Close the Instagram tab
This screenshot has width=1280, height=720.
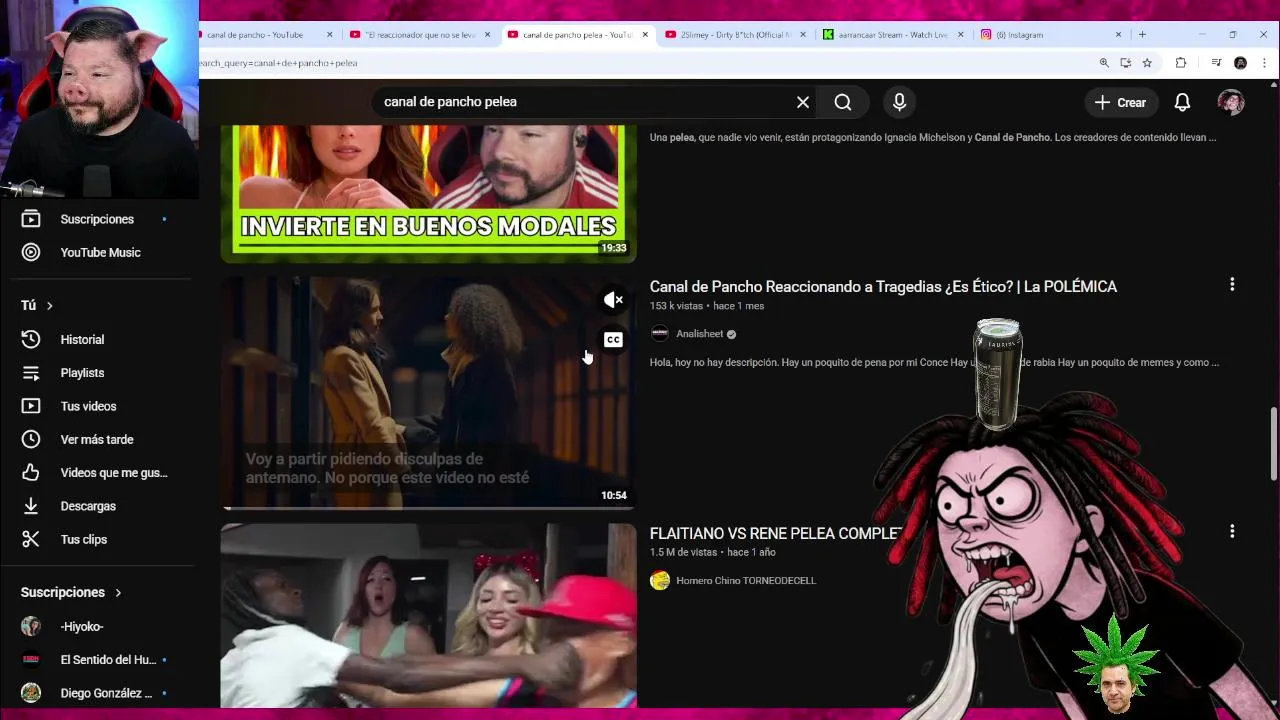pos(1119,35)
